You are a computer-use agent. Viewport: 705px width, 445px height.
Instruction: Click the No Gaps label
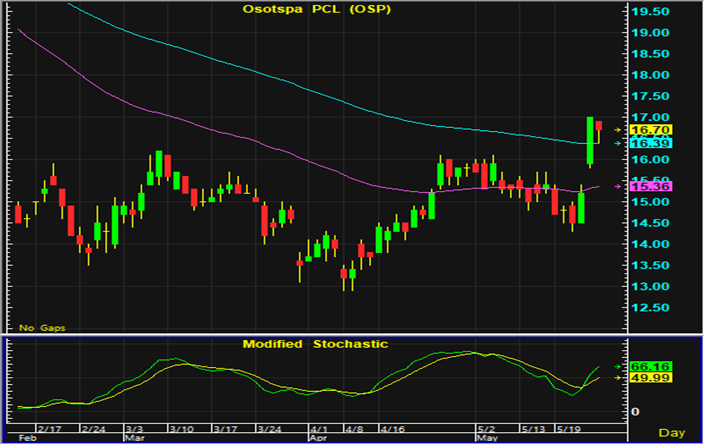point(42,328)
